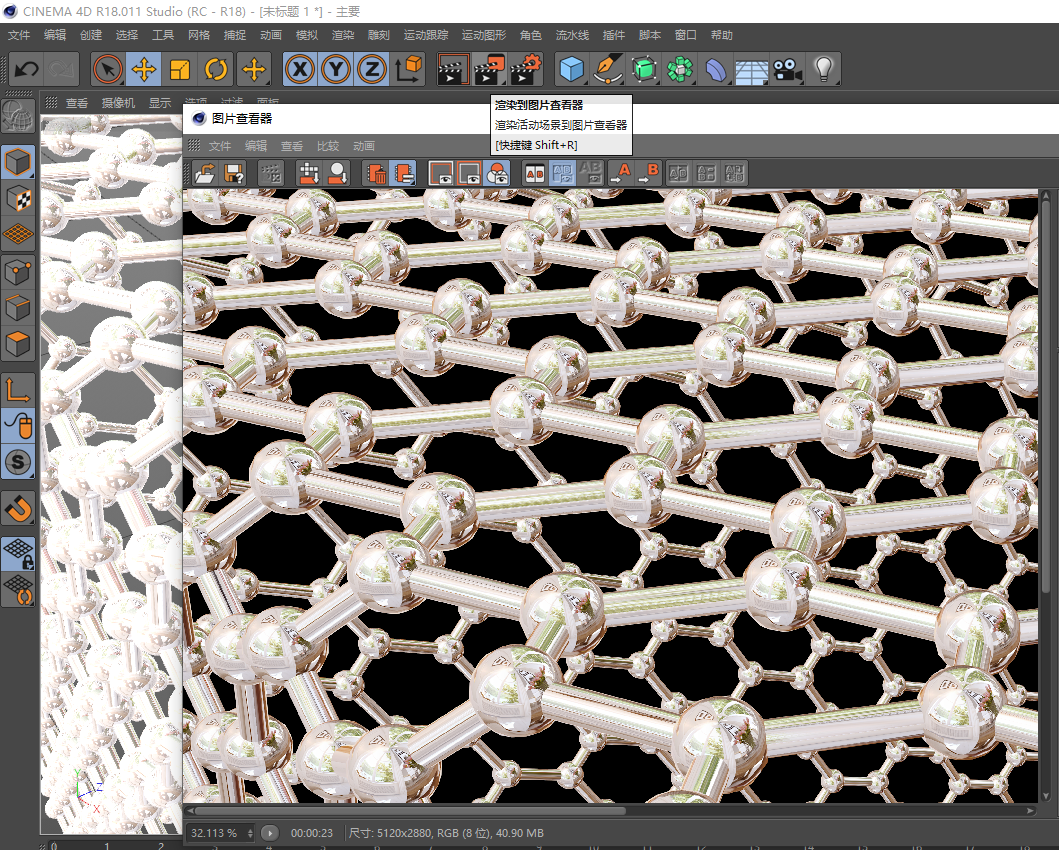Toggle Enable Axis L-shaped icon
Image resolution: width=1059 pixels, height=850 pixels.
(x=18, y=390)
